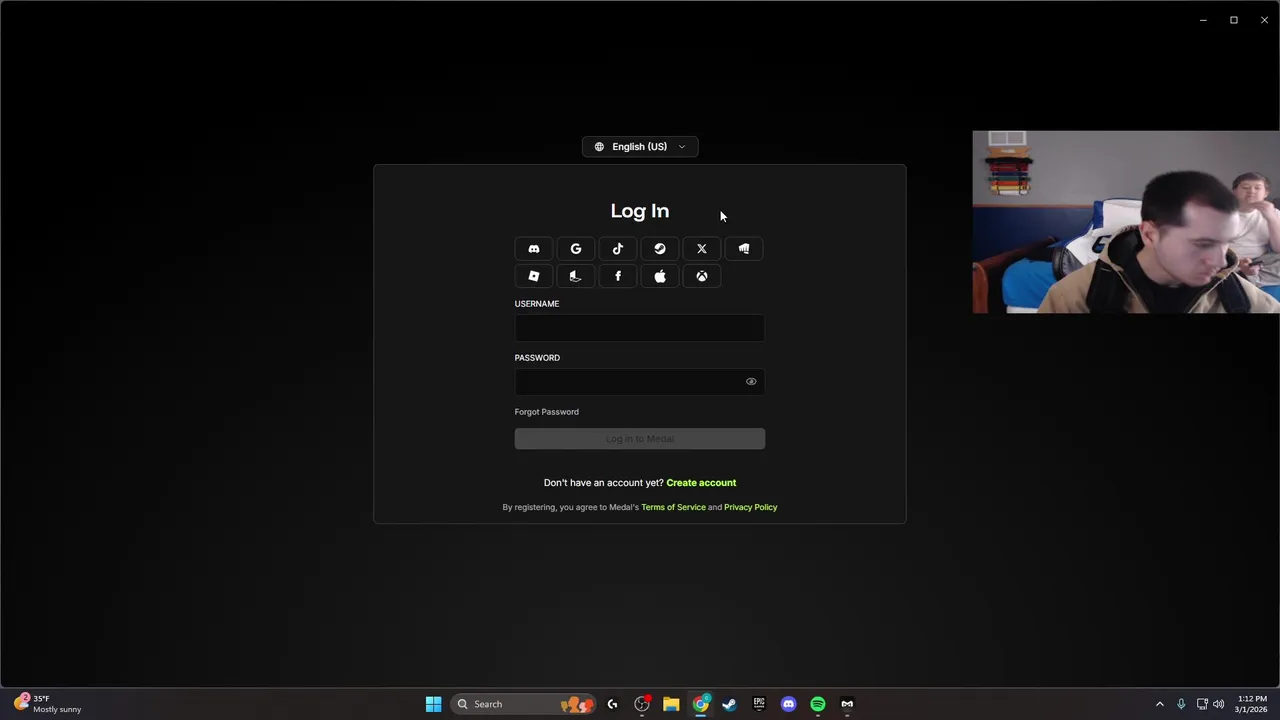Follow the Create account link
Screen dimensions: 1280x720
(701, 483)
